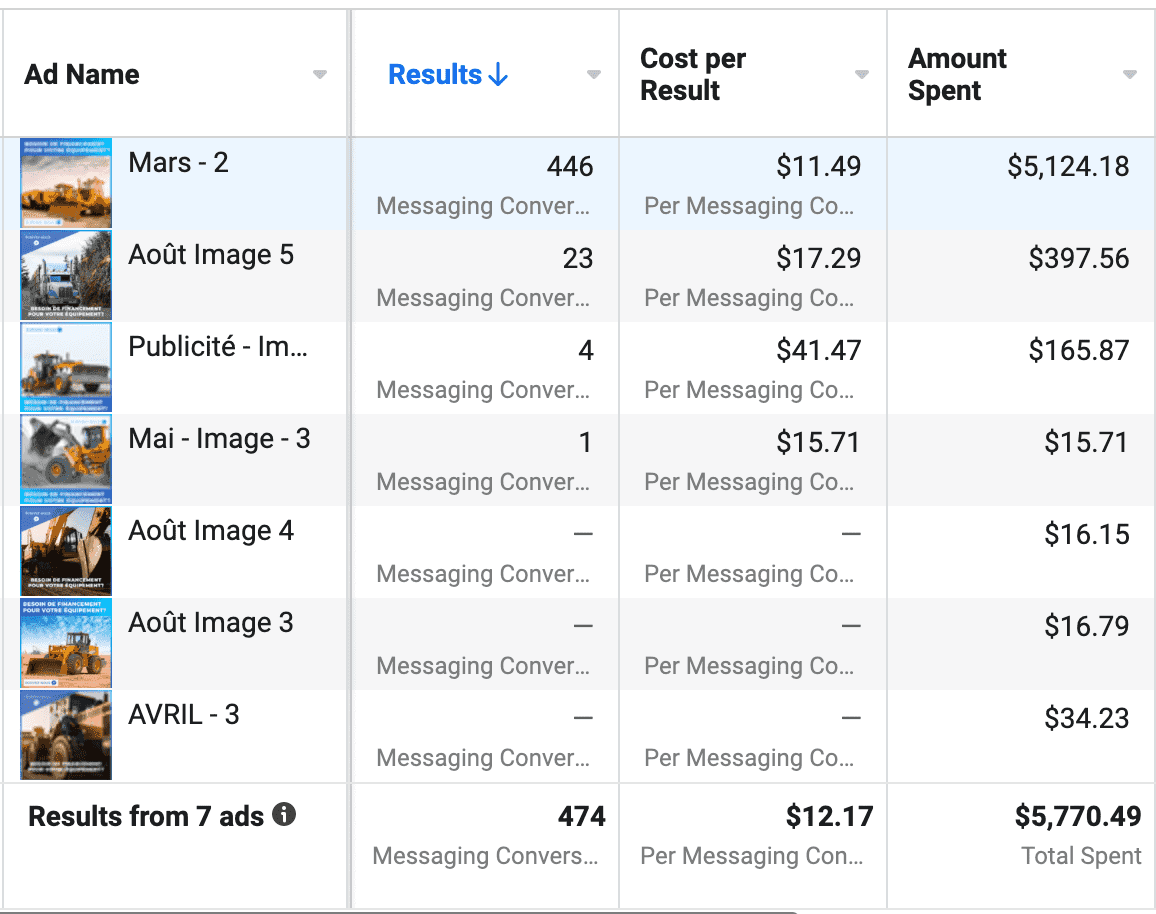The image size is (1156, 914).
Task: Click the Août Image 4 ad preview
Action: click(x=64, y=551)
